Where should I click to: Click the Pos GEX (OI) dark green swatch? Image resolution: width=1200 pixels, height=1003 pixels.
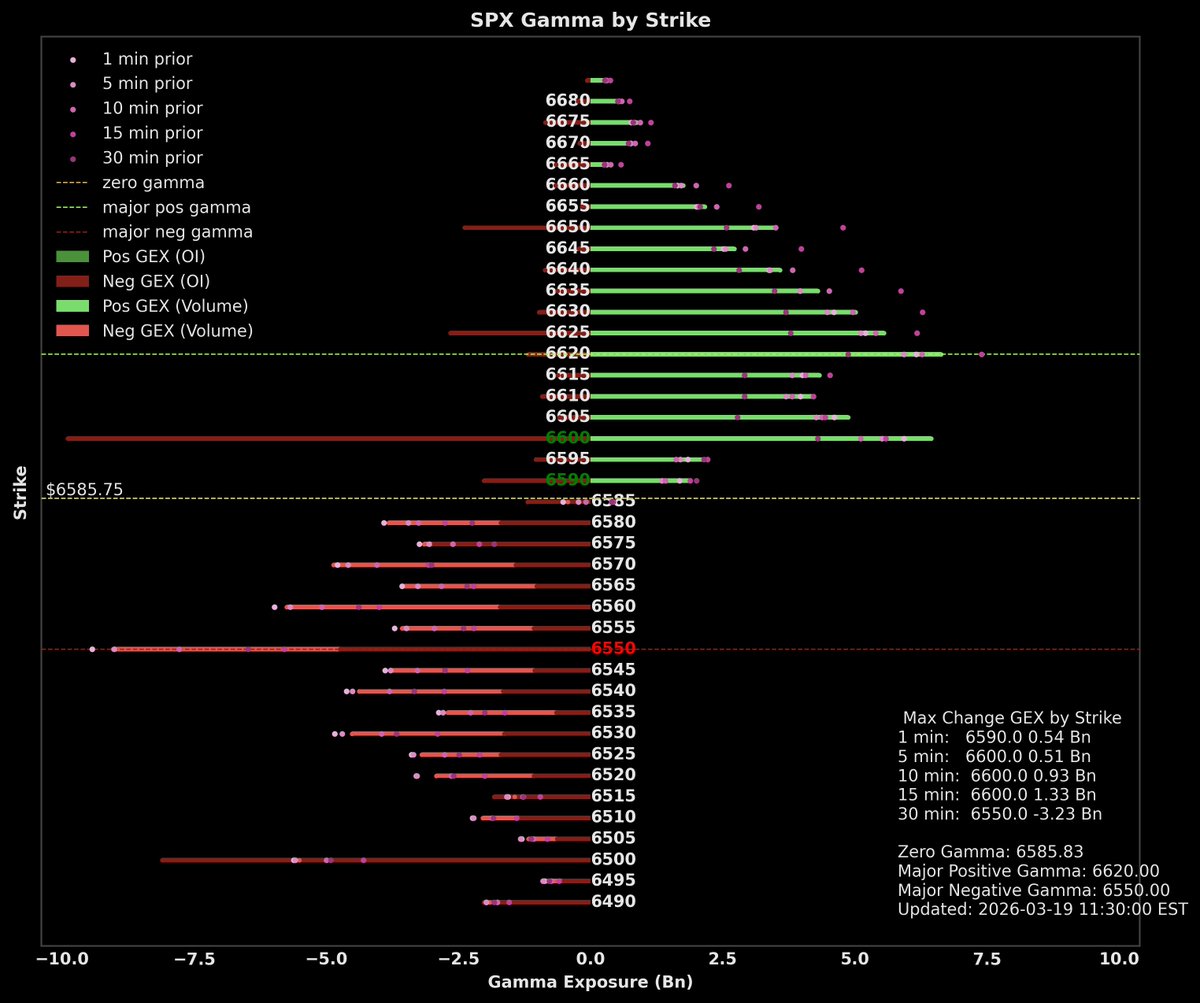(72, 257)
